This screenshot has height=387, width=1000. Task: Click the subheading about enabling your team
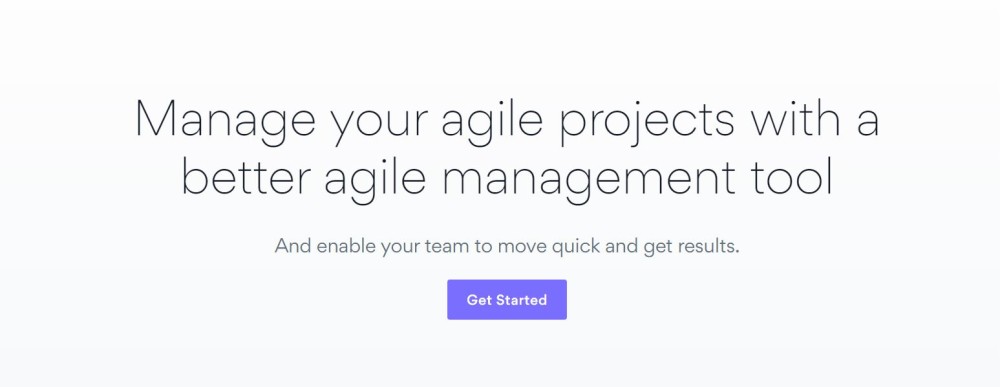point(507,246)
